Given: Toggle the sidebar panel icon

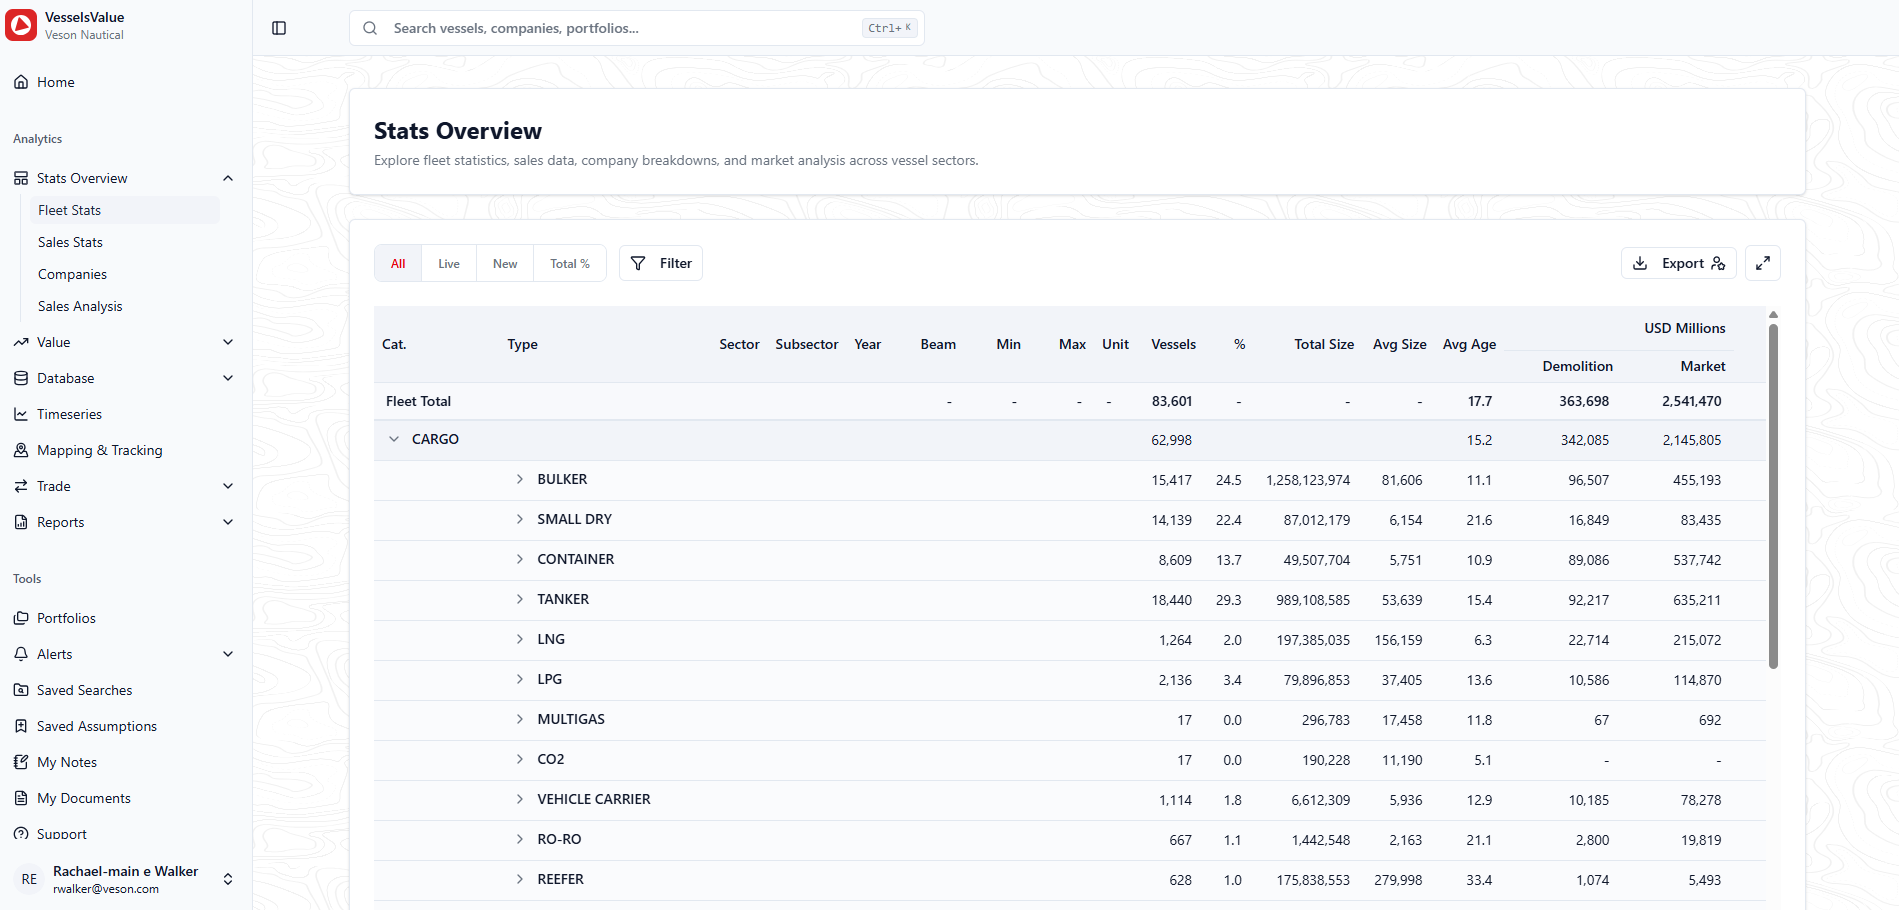Looking at the screenshot, I should pos(279,28).
